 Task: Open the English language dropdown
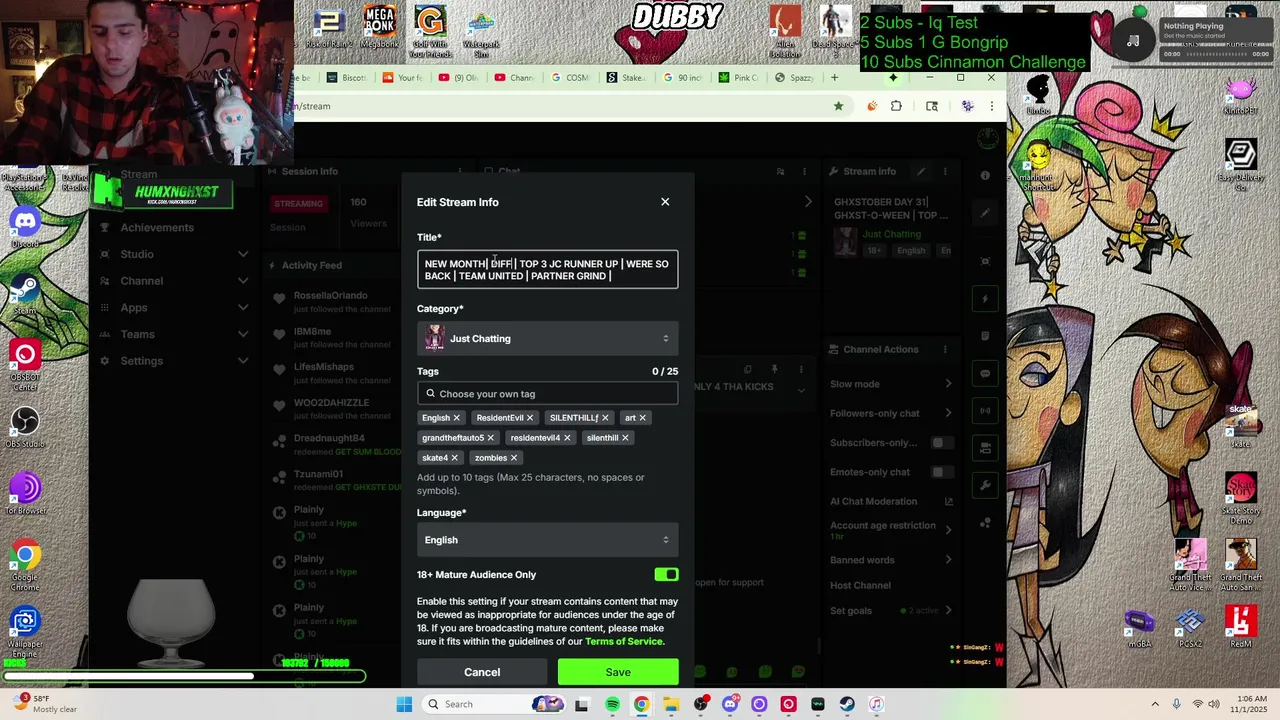547,540
